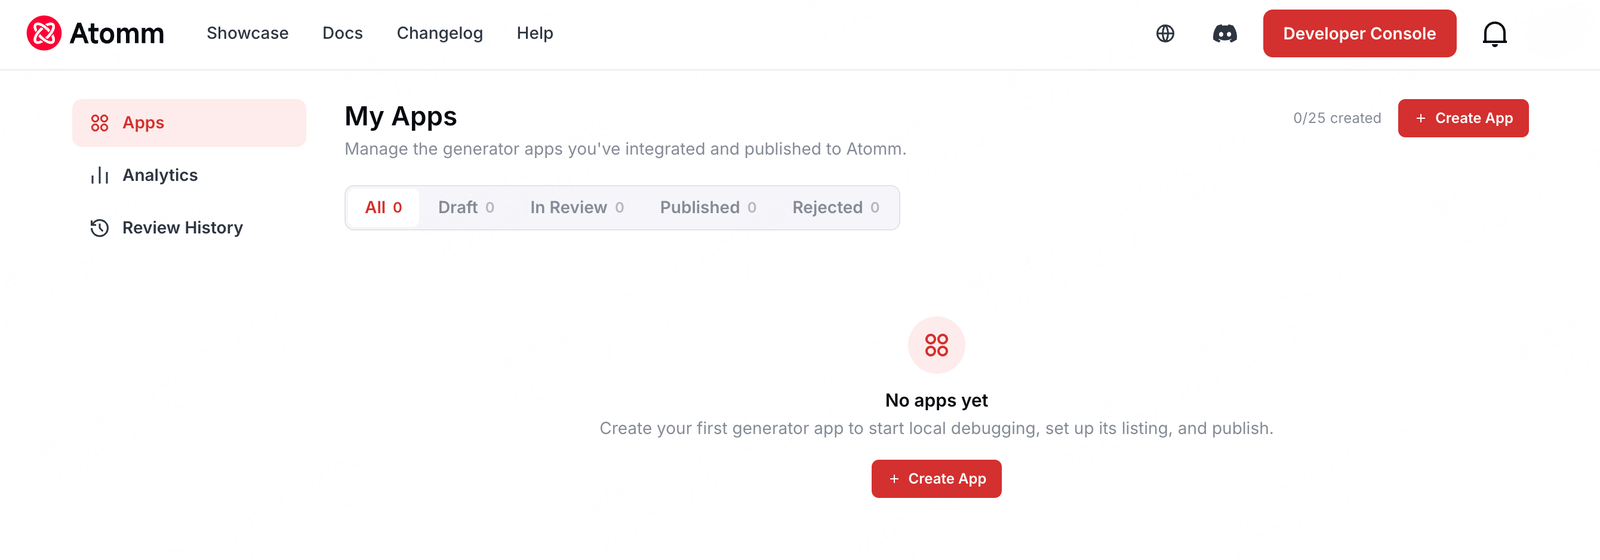Click the large apps icon above No apps yet
This screenshot has height=560, width=1600.
[937, 345]
